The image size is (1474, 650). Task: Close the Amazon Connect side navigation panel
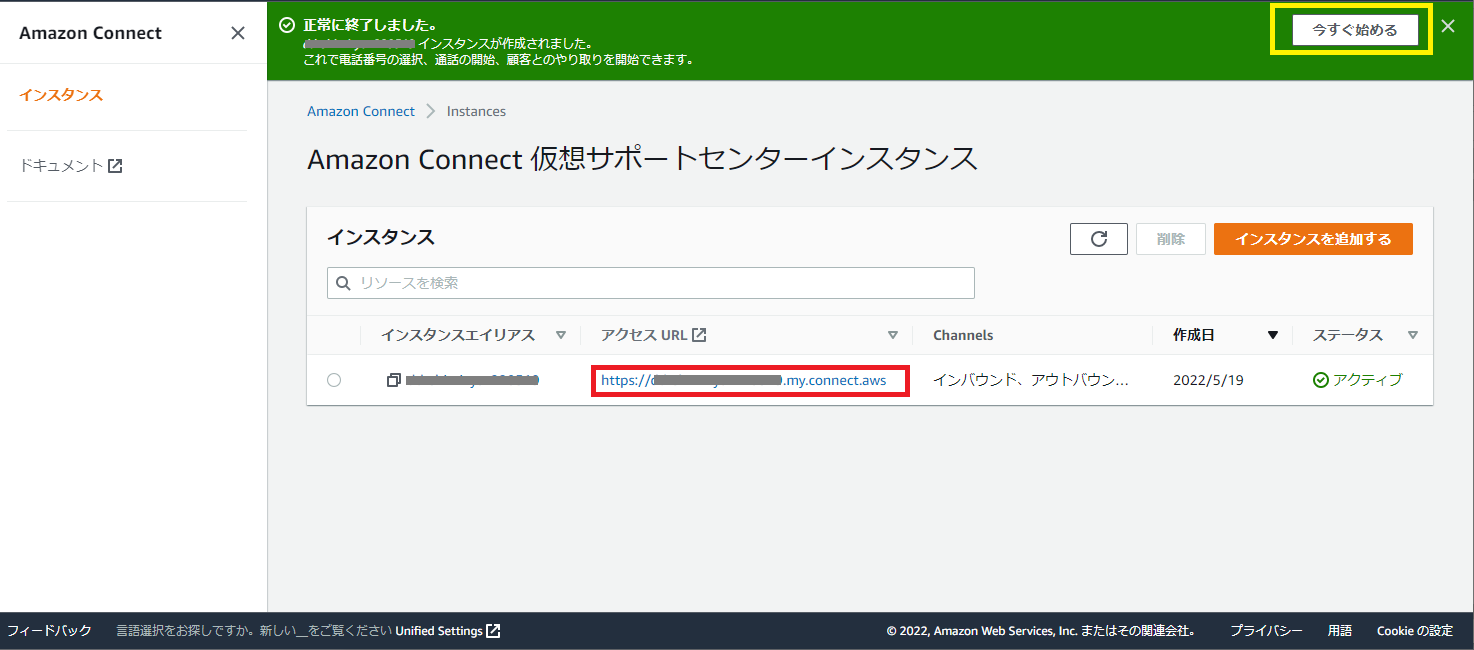pyautogui.click(x=238, y=33)
